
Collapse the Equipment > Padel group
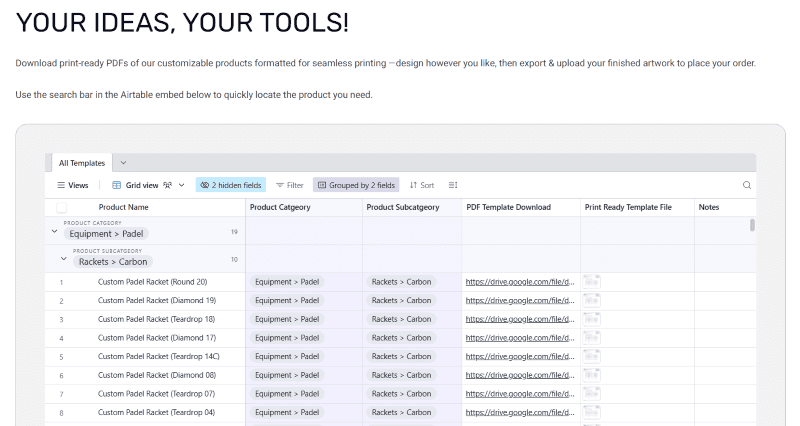tap(55, 232)
